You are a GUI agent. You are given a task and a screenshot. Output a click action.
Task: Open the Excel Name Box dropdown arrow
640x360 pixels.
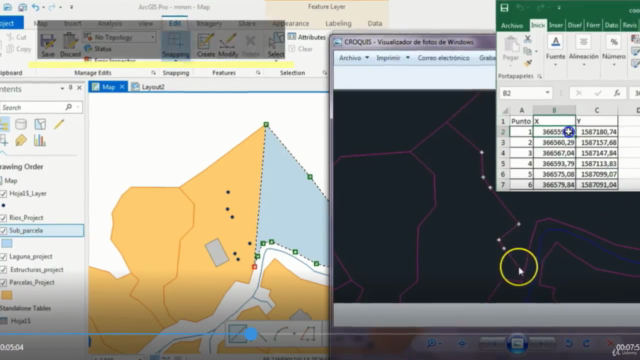[547, 93]
